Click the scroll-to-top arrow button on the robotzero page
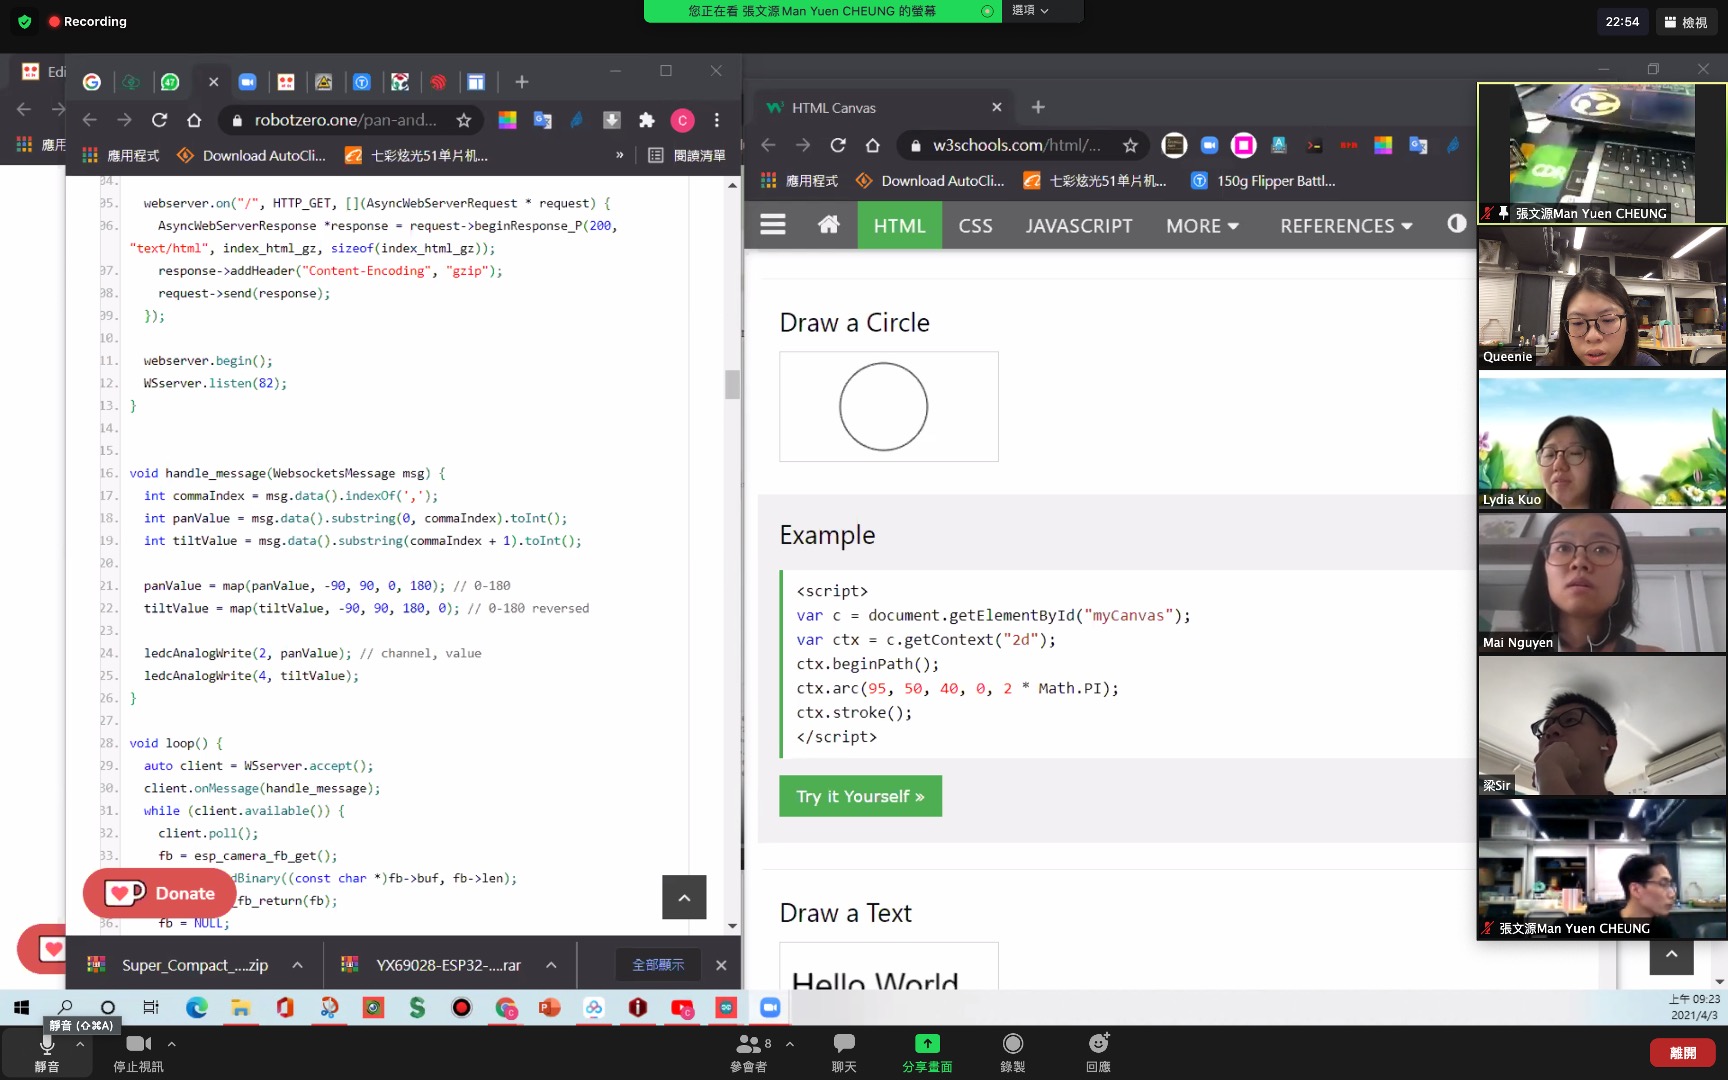This screenshot has height=1080, width=1728. point(684,897)
